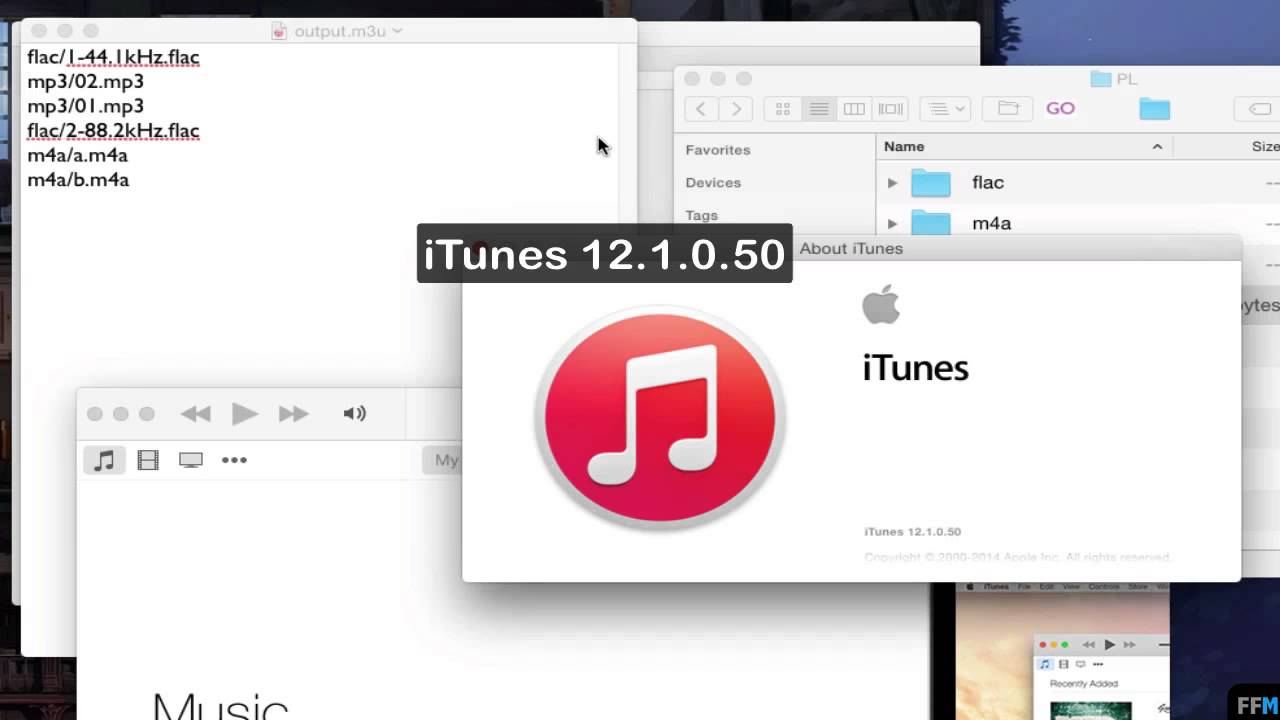Viewport: 1280px width, 720px height.
Task: Click the Music heading in iTunes window
Action: (x=221, y=705)
